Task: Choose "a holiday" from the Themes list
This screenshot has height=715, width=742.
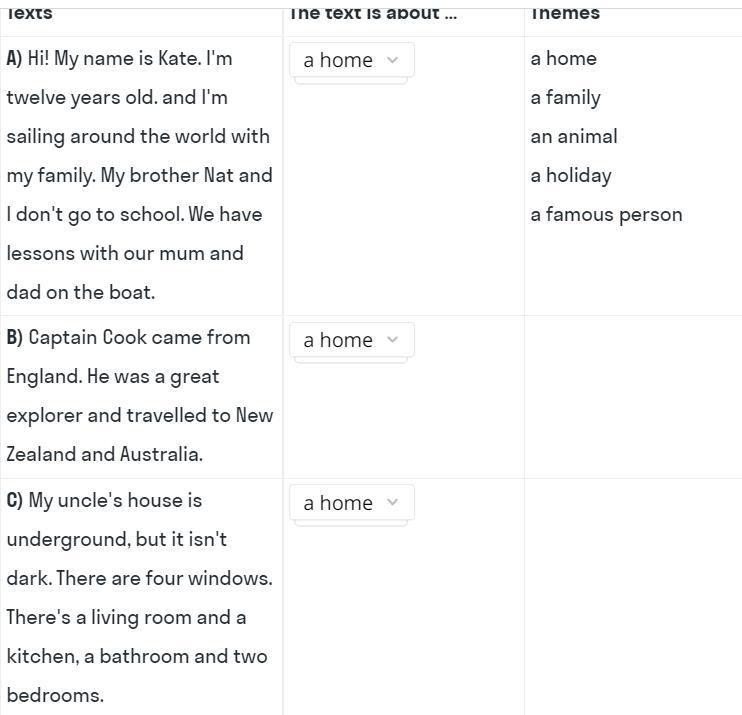Action: [570, 176]
